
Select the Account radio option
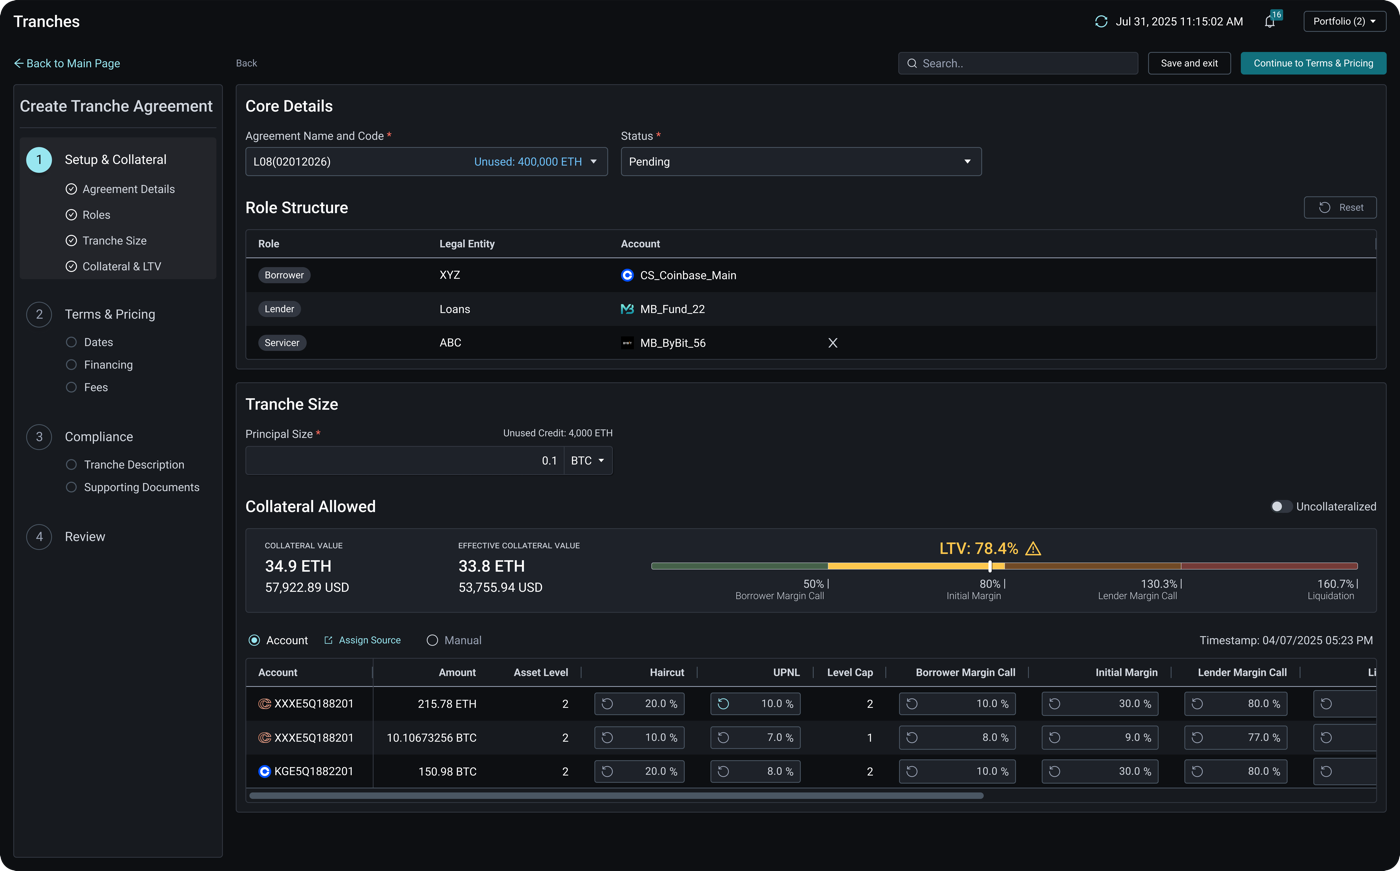click(254, 640)
